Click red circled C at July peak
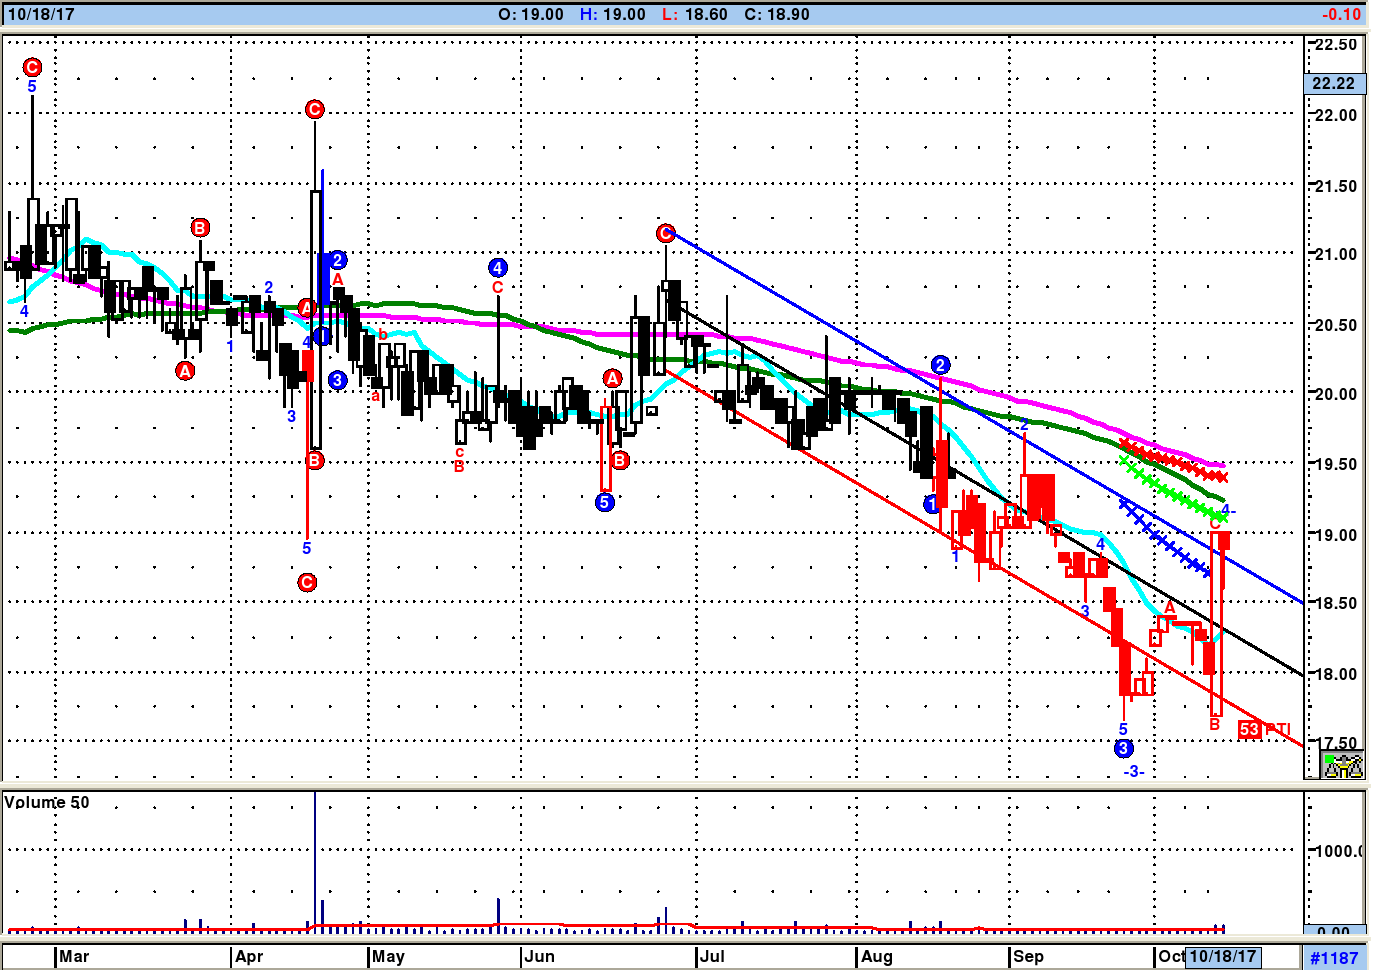Viewport: 1400px width, 970px height. tap(666, 233)
